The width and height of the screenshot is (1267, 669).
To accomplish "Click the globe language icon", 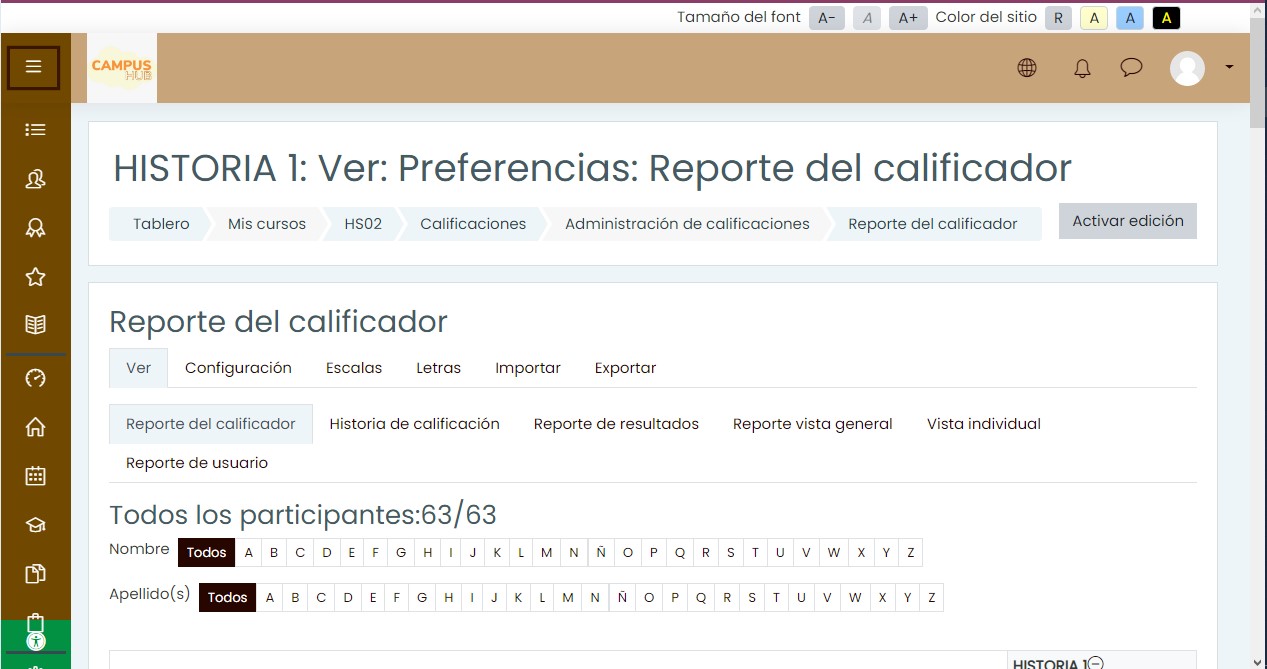I will (1026, 68).
